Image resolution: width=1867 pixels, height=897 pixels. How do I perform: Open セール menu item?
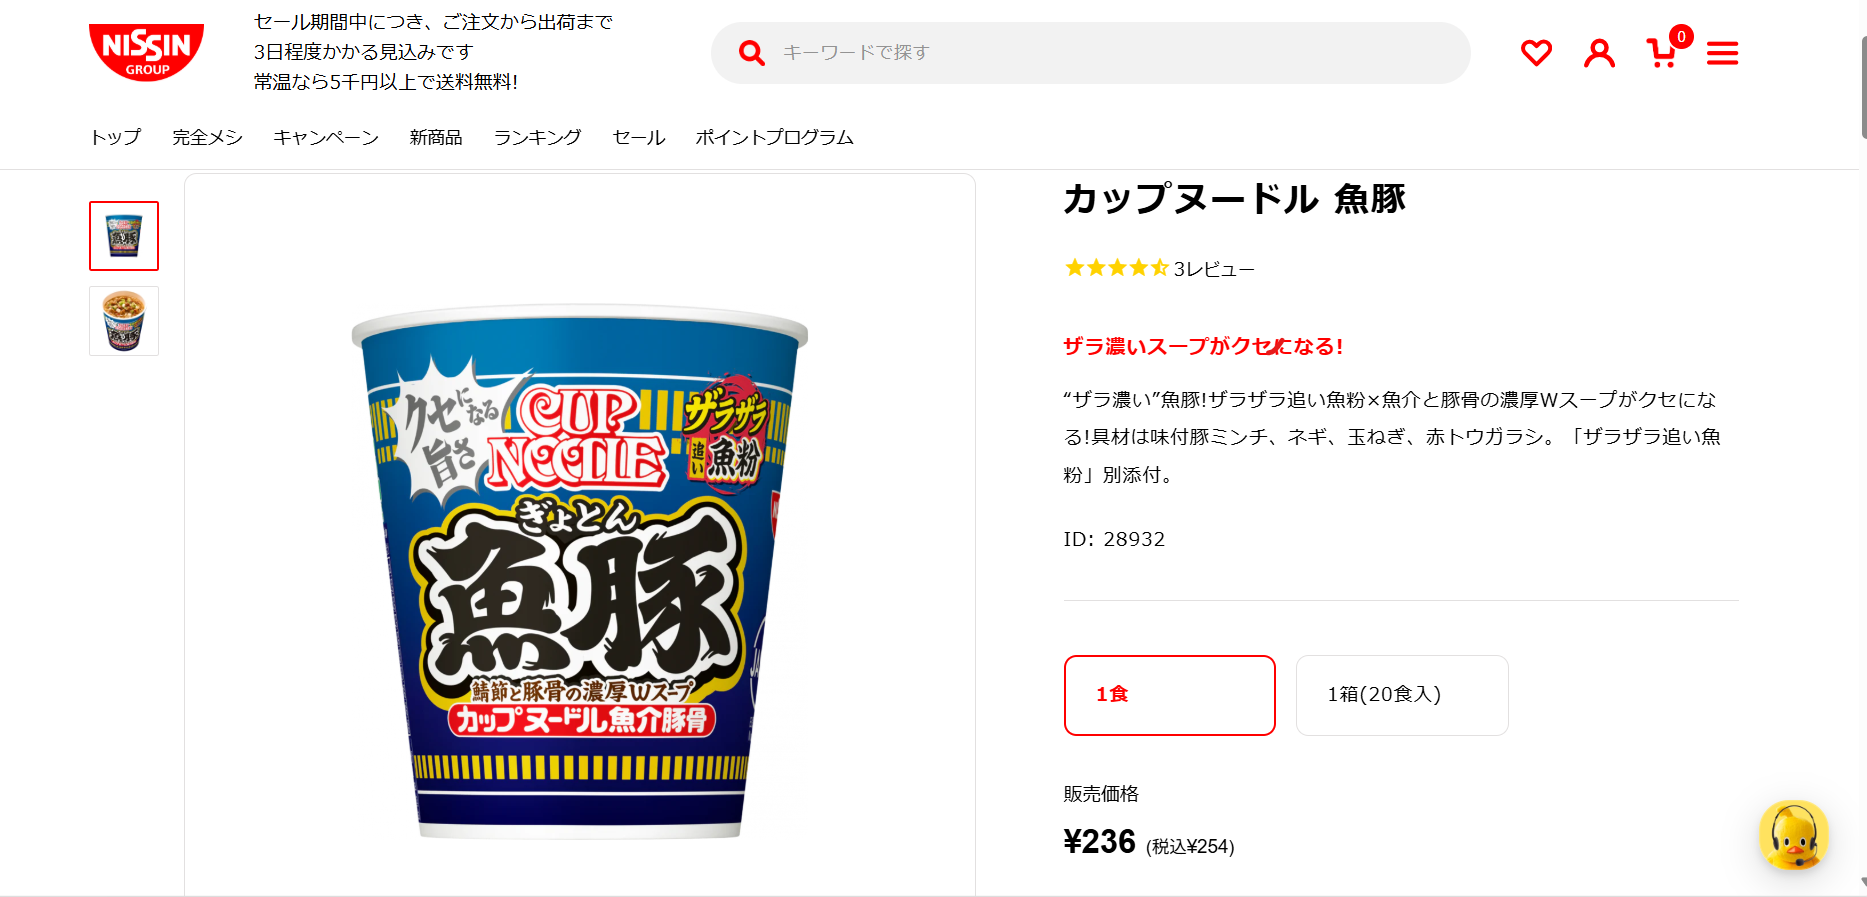click(x=638, y=137)
